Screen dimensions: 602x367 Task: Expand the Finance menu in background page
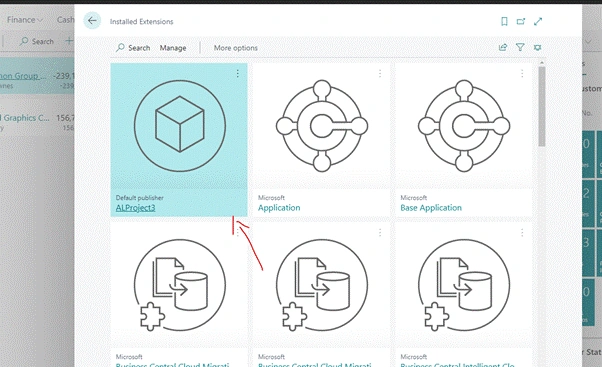pos(25,20)
